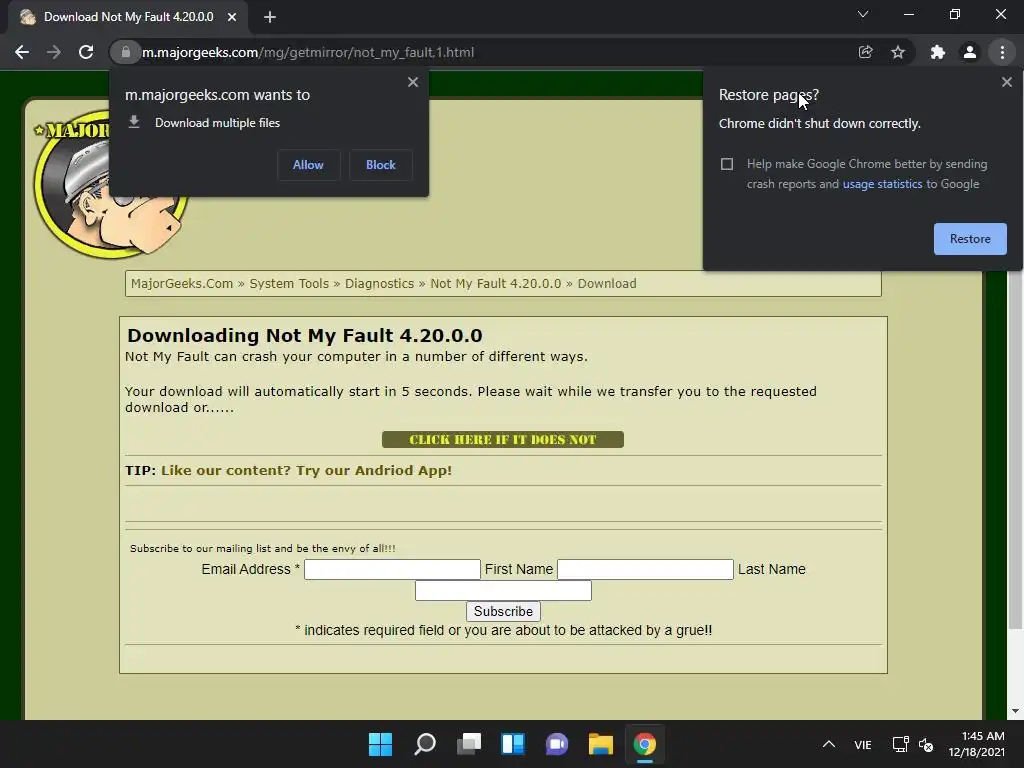Open File Explorer from taskbar
This screenshot has height=768, width=1024.
tap(601, 744)
